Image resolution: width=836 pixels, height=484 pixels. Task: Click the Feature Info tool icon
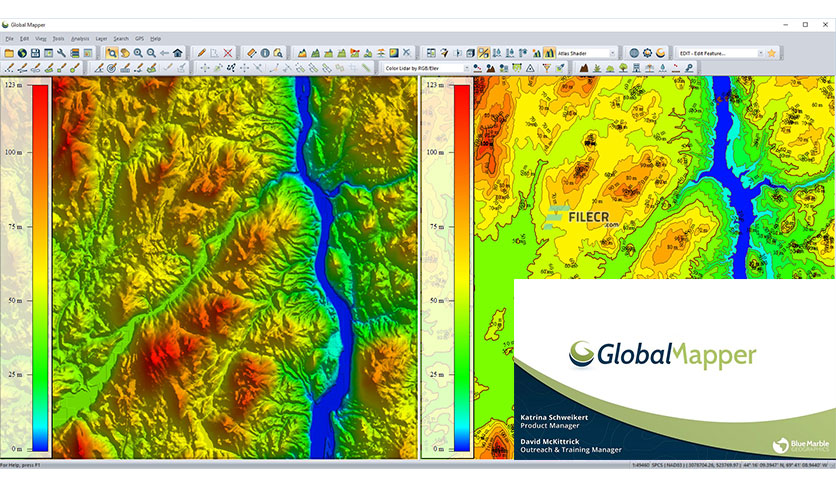click(x=266, y=52)
